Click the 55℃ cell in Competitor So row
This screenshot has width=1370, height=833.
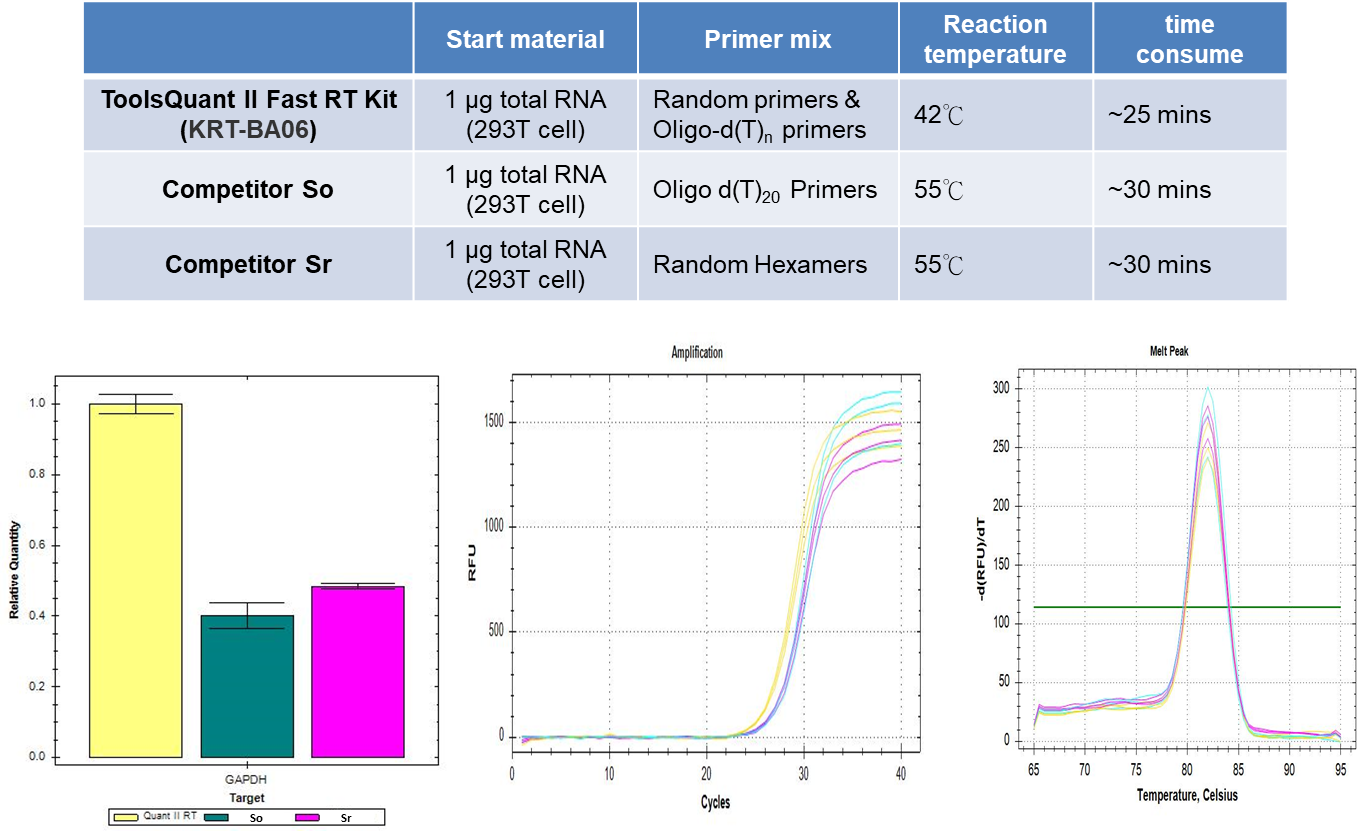pos(995,189)
